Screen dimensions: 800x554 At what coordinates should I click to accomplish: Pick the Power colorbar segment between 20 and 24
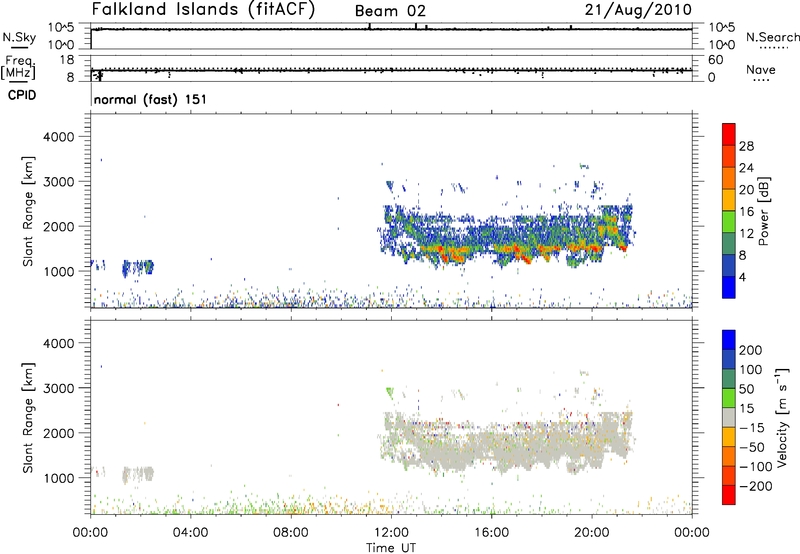pyautogui.click(x=729, y=178)
